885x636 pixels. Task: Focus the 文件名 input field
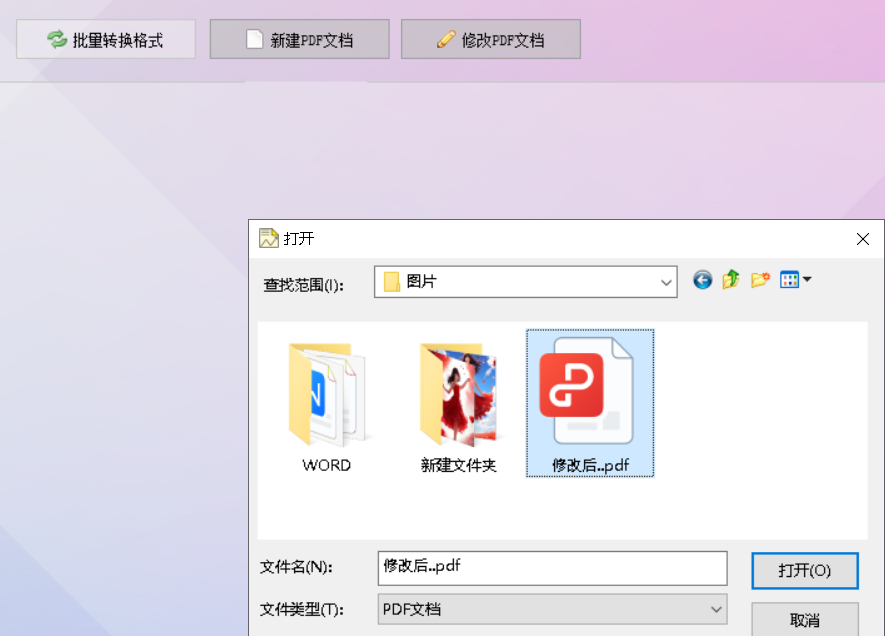point(553,568)
